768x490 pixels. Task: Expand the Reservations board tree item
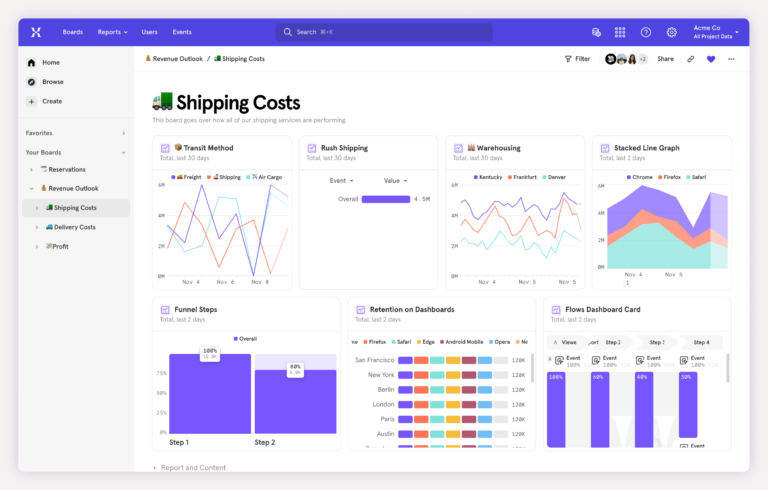(x=32, y=170)
